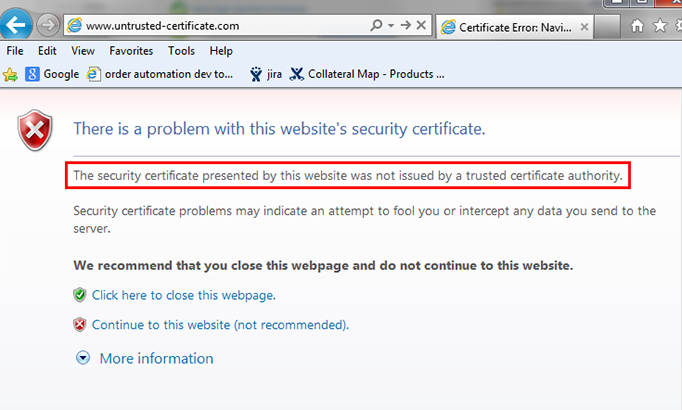
Task: Click Add to Favorites bar star icon
Action: 10,75
